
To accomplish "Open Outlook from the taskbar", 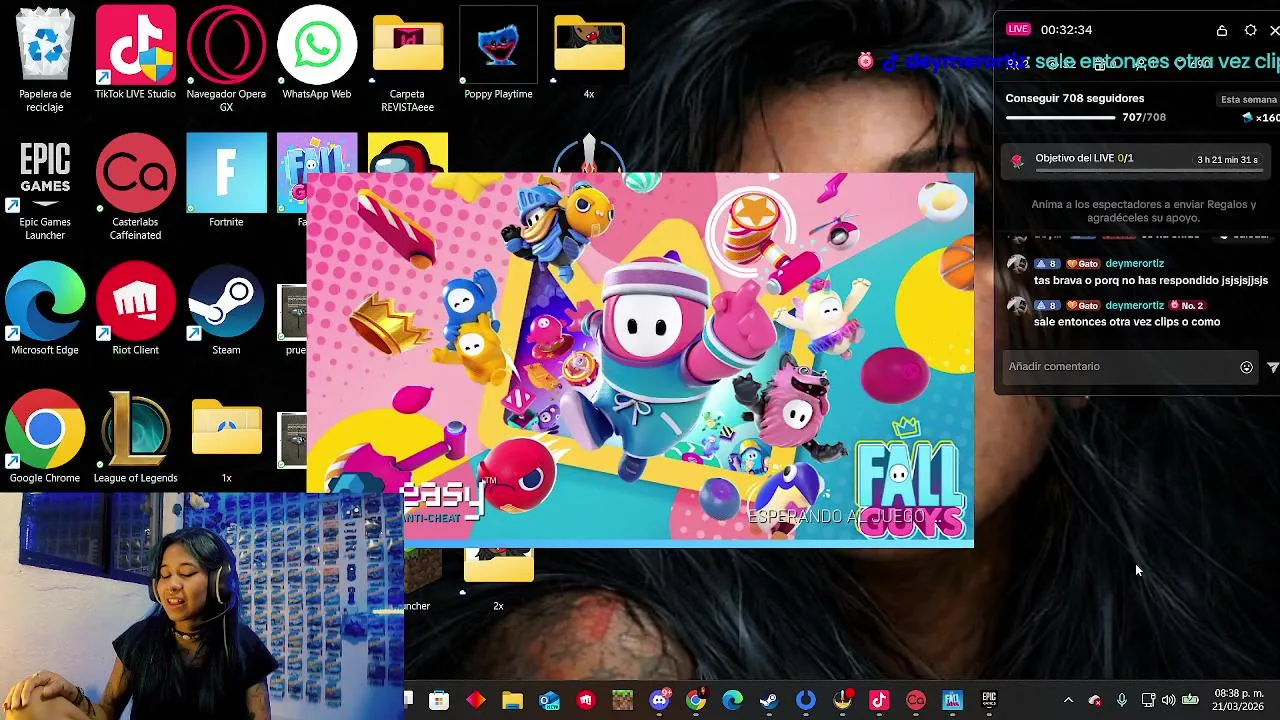I will point(549,700).
